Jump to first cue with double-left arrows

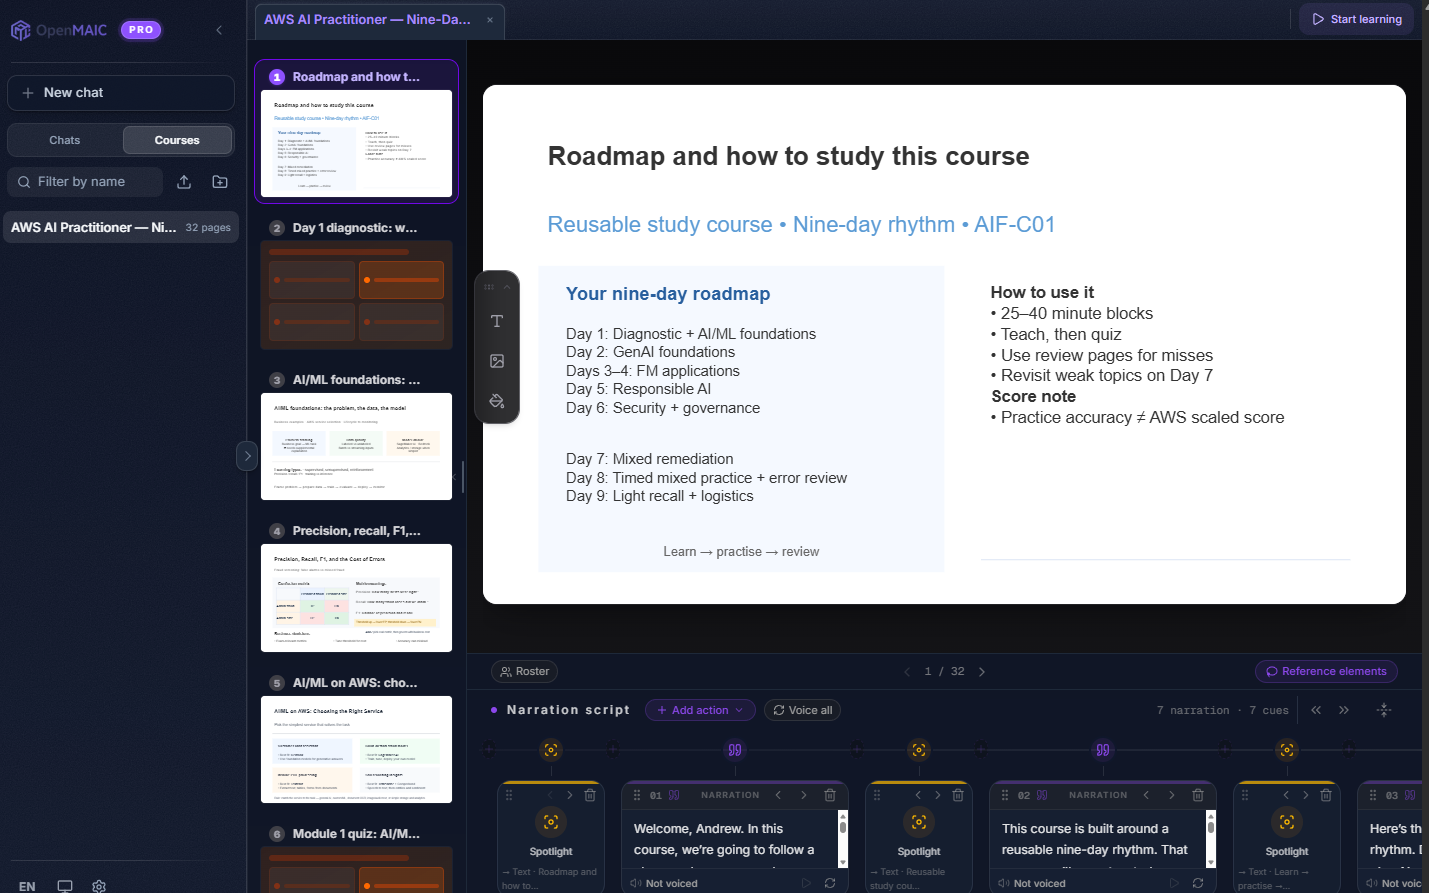pyautogui.click(x=1316, y=710)
